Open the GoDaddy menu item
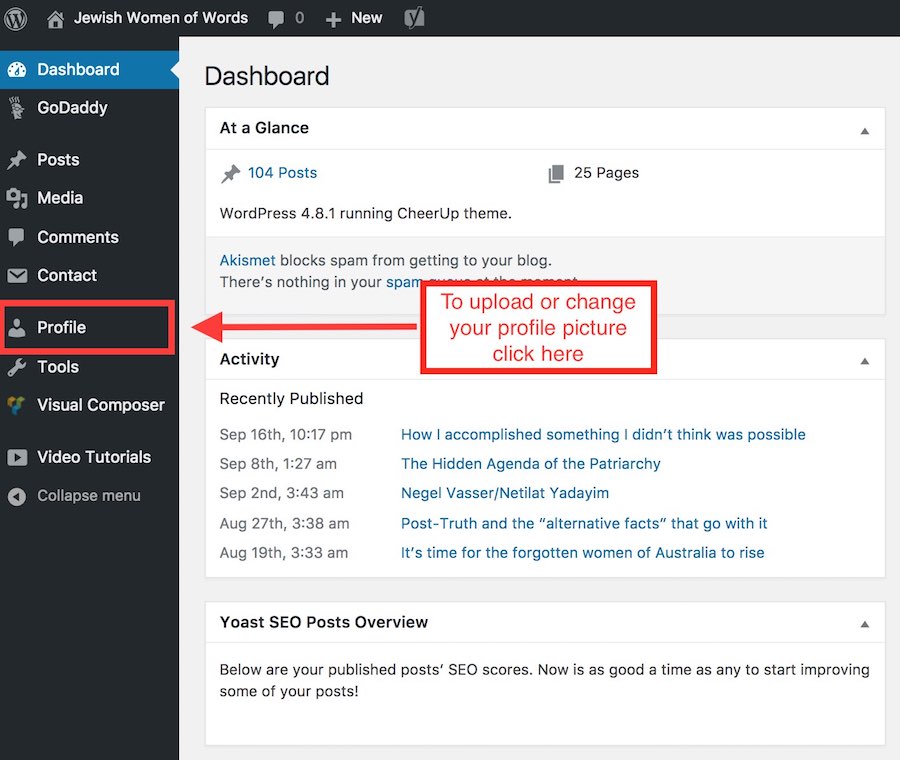Image resolution: width=900 pixels, height=760 pixels. pos(89,108)
